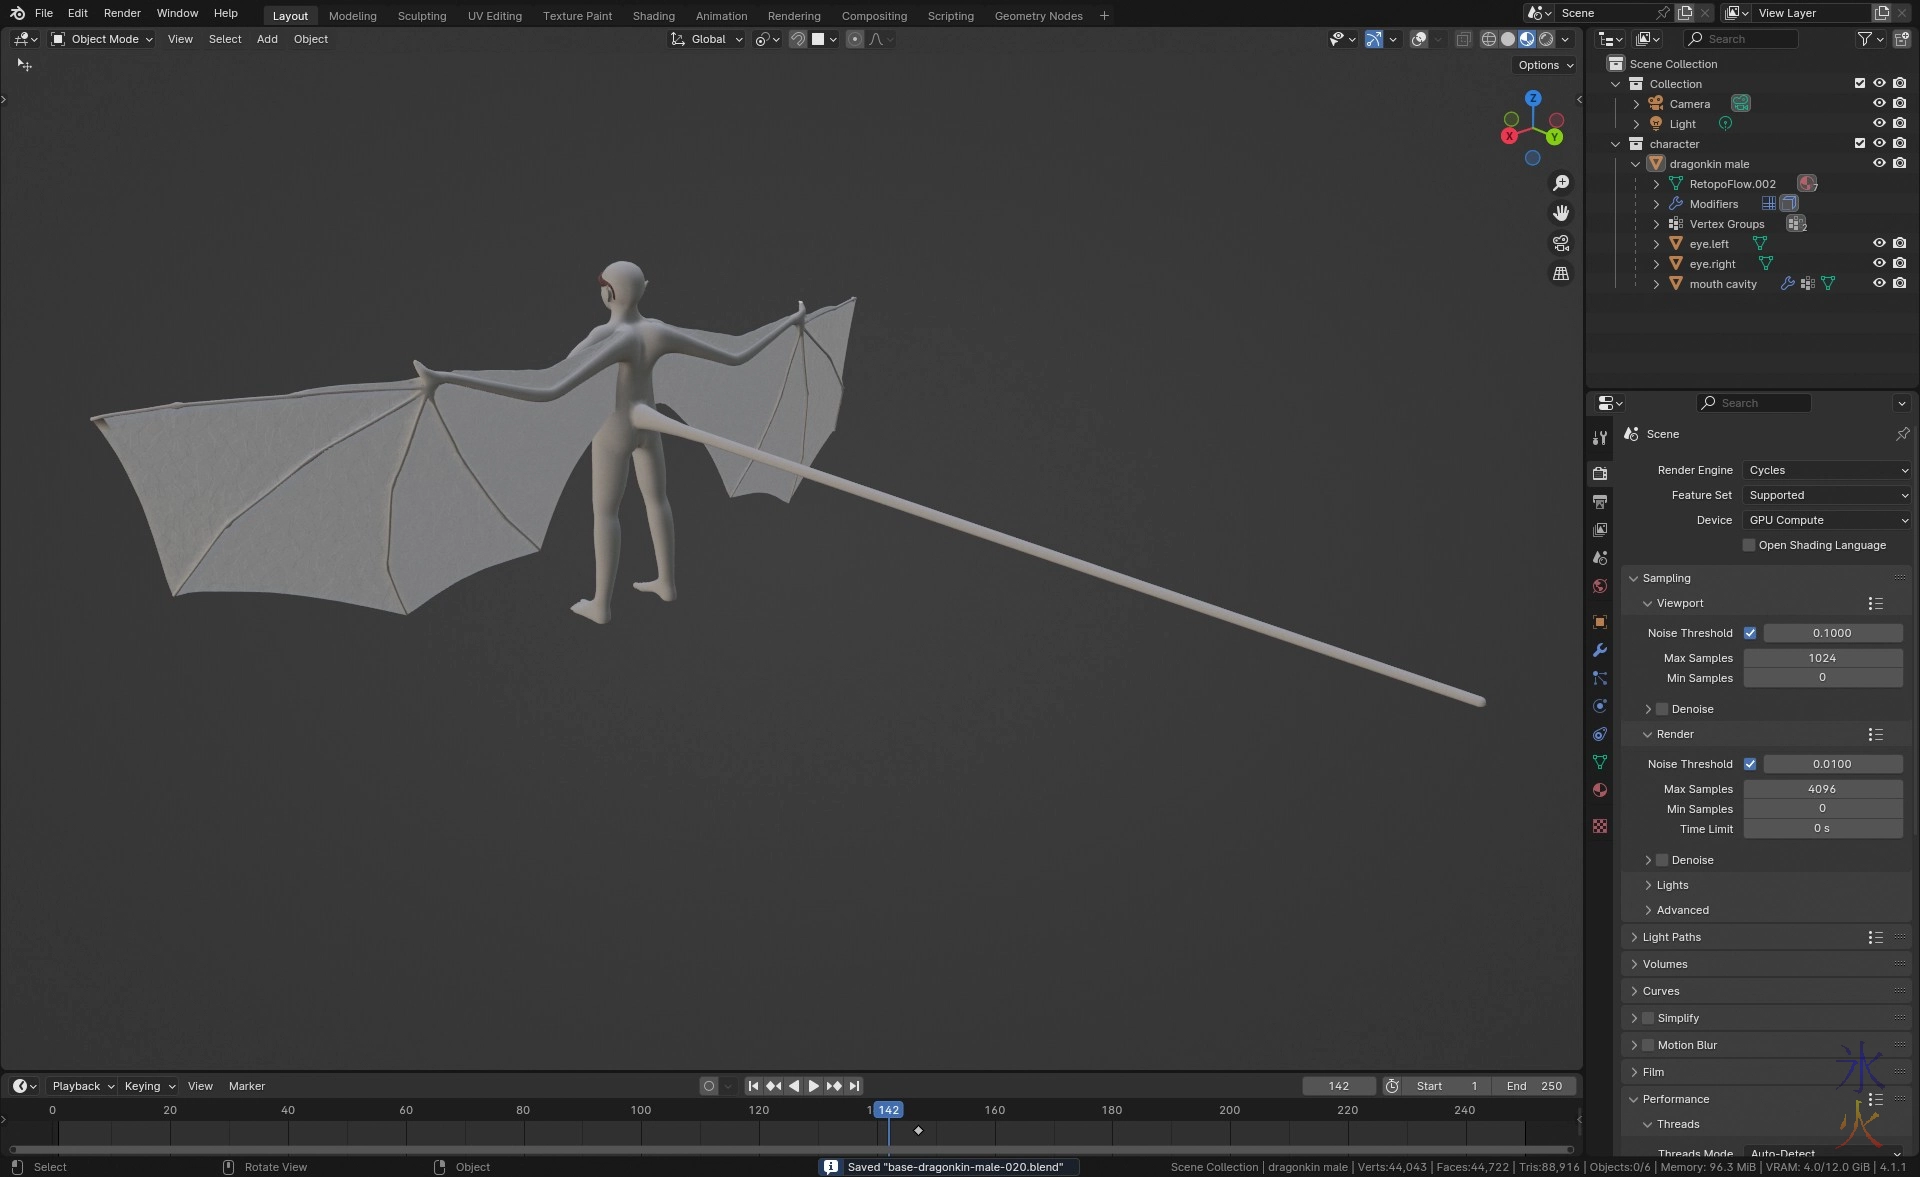Disable Viewport Noise Threshold checkbox
The height and width of the screenshot is (1177, 1920).
[x=1750, y=633]
